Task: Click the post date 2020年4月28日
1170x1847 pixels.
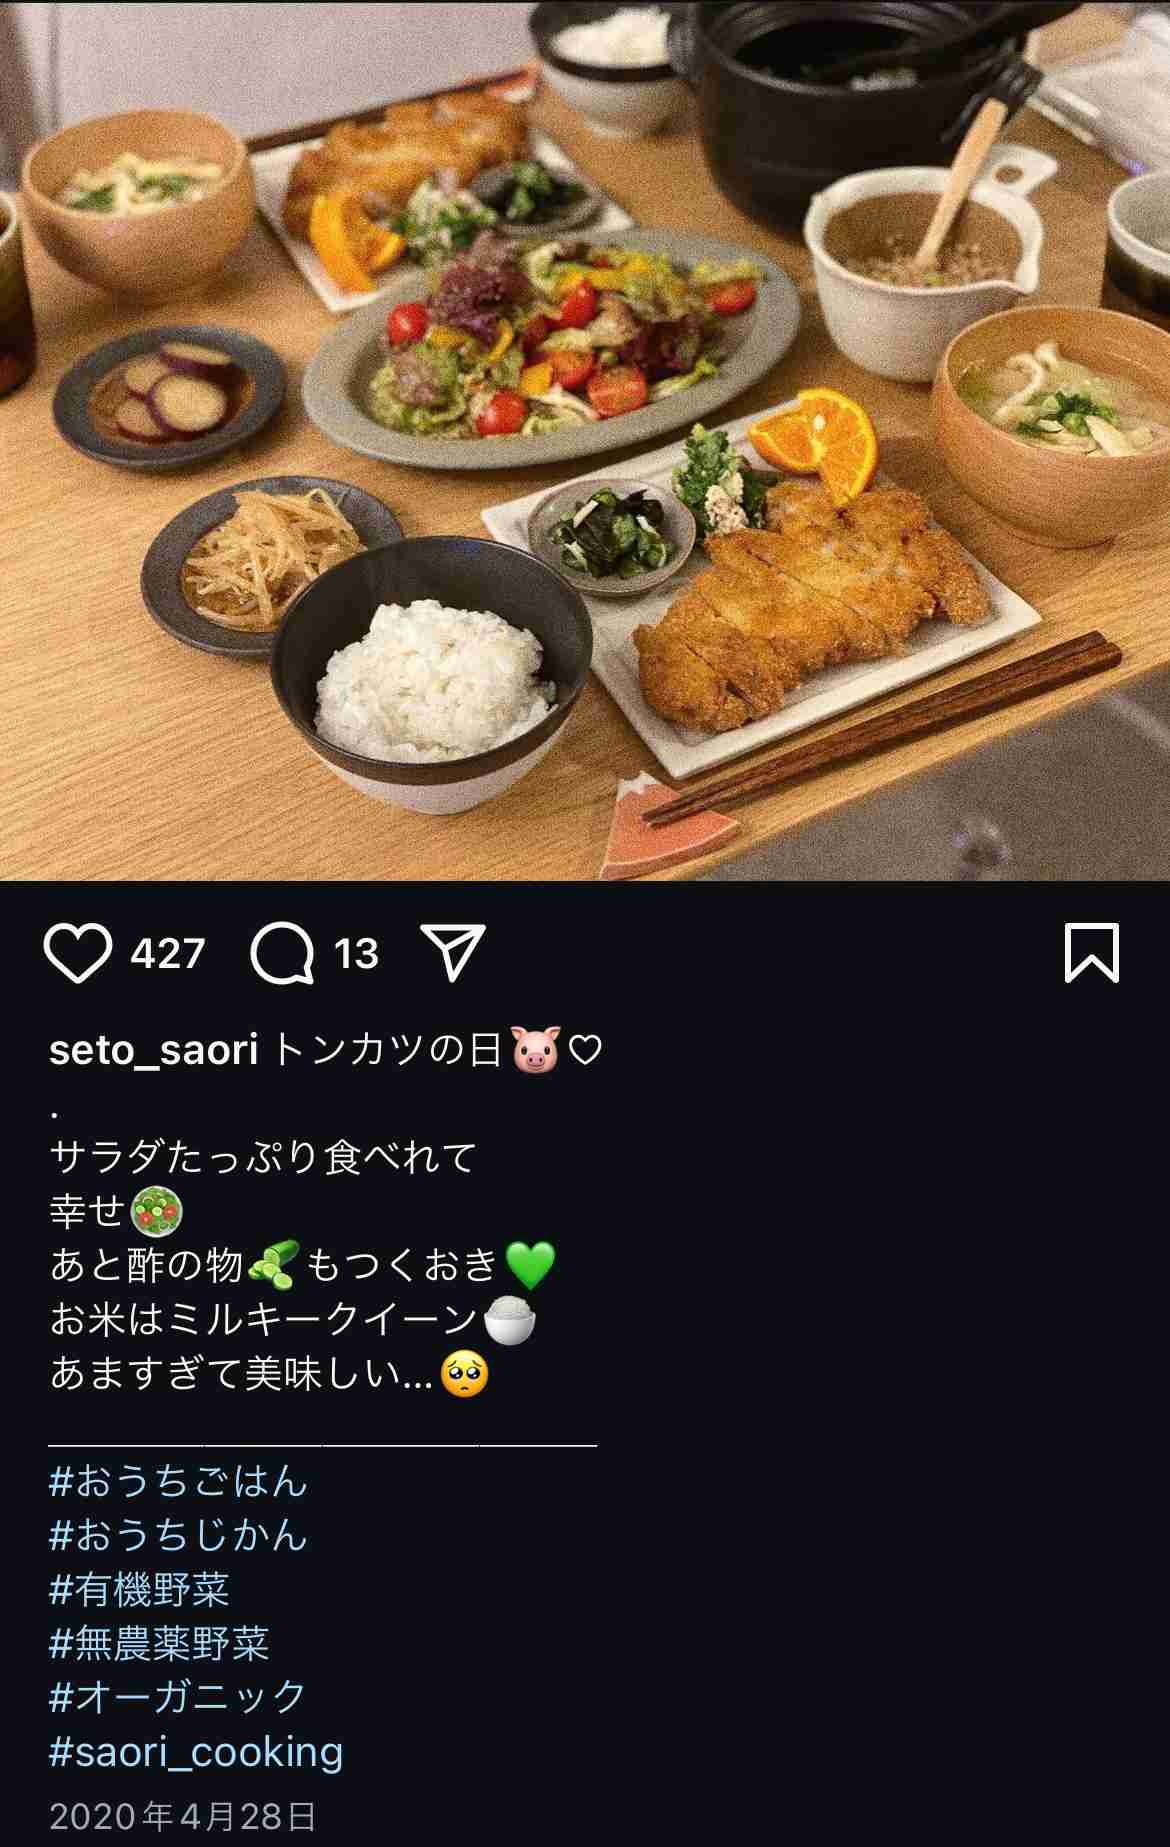Action: [183, 1816]
